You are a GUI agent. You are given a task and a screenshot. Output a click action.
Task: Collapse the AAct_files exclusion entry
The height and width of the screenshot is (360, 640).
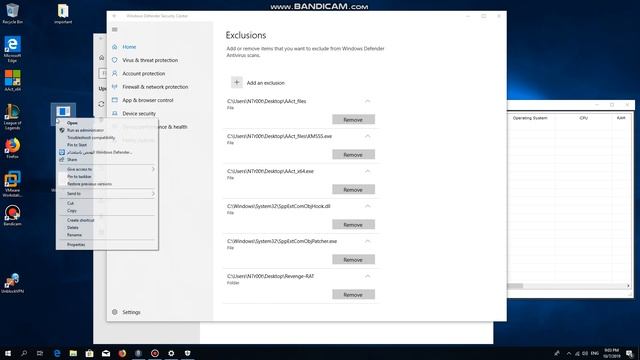(x=367, y=101)
